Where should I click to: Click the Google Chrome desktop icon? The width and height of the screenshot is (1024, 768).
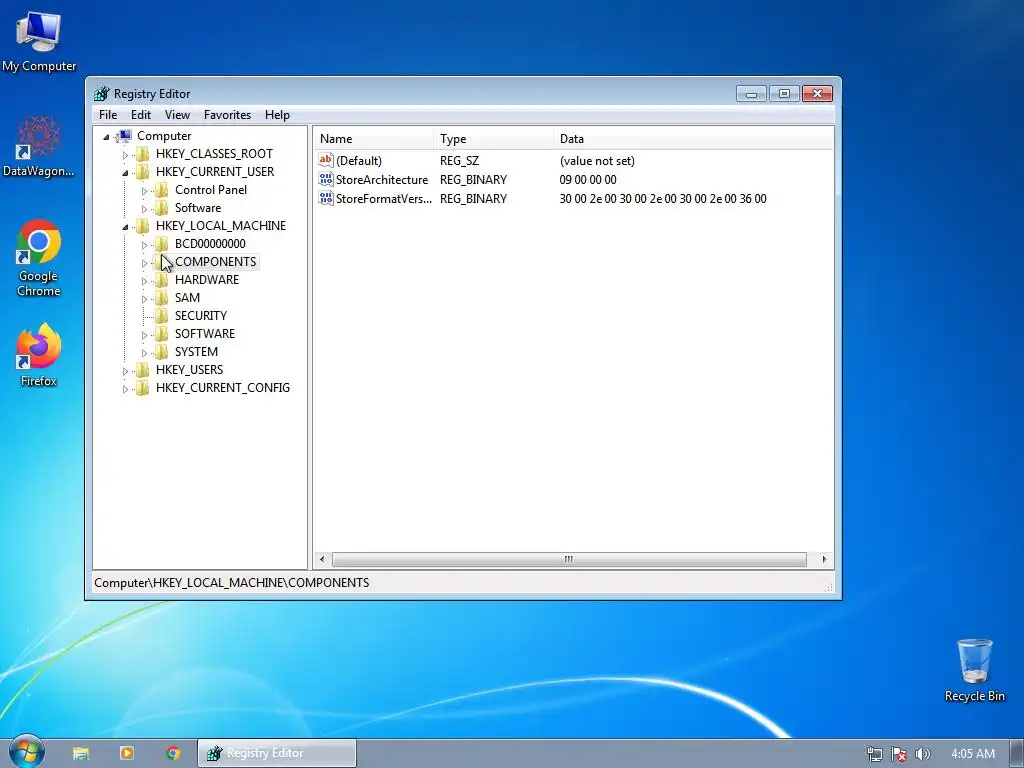click(39, 258)
